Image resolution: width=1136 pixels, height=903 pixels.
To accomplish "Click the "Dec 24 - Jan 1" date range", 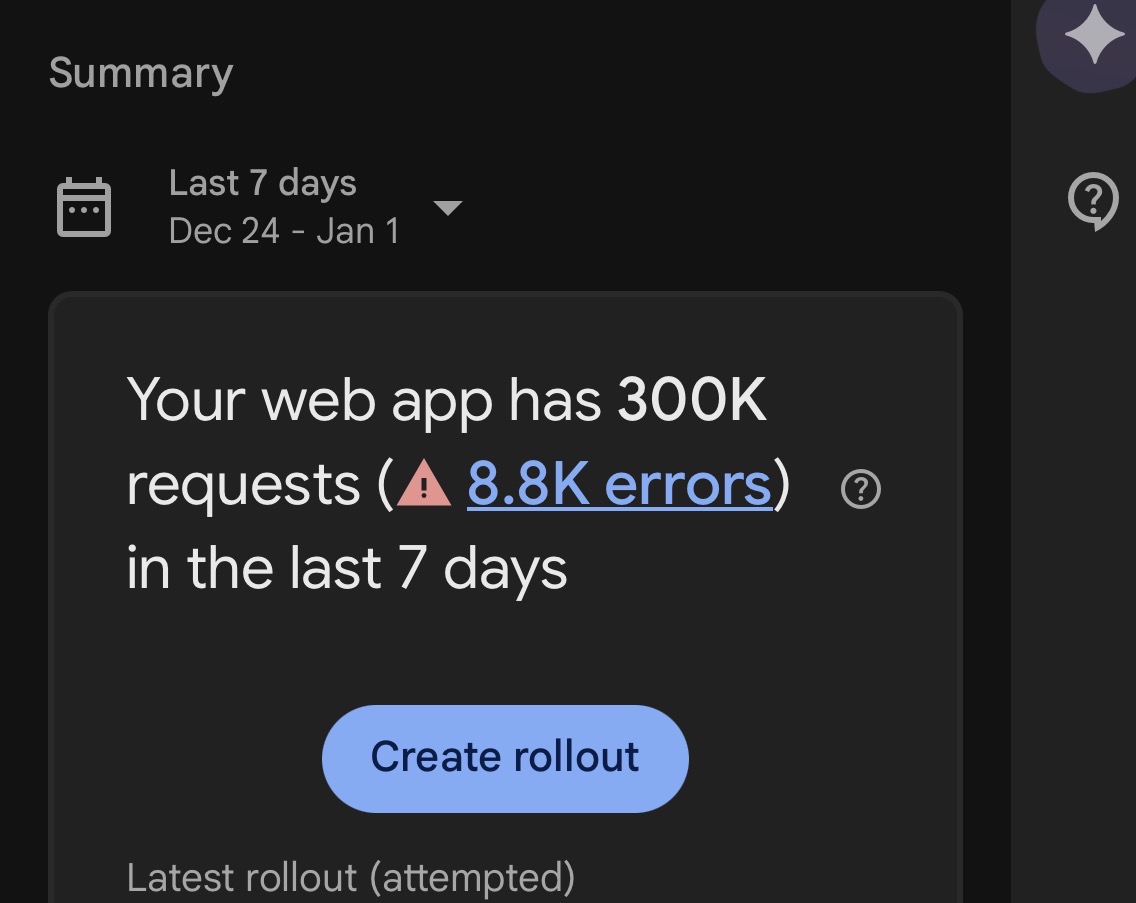I will pos(284,231).
